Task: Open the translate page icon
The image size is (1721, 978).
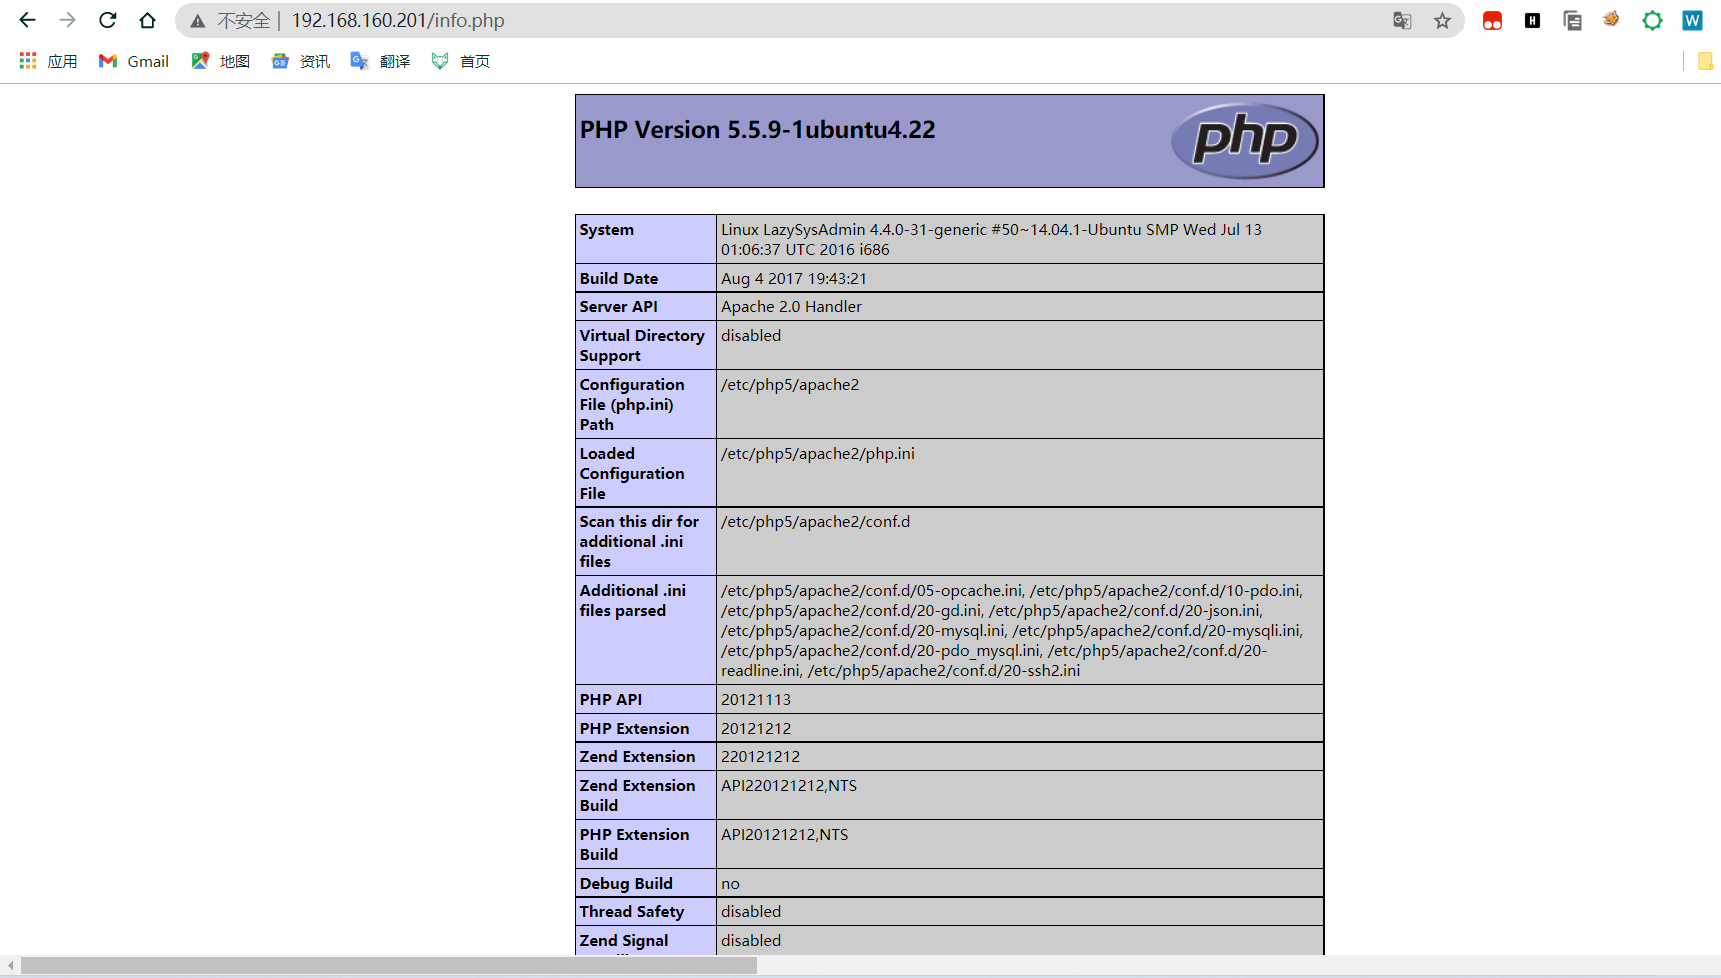Action: (x=1402, y=21)
